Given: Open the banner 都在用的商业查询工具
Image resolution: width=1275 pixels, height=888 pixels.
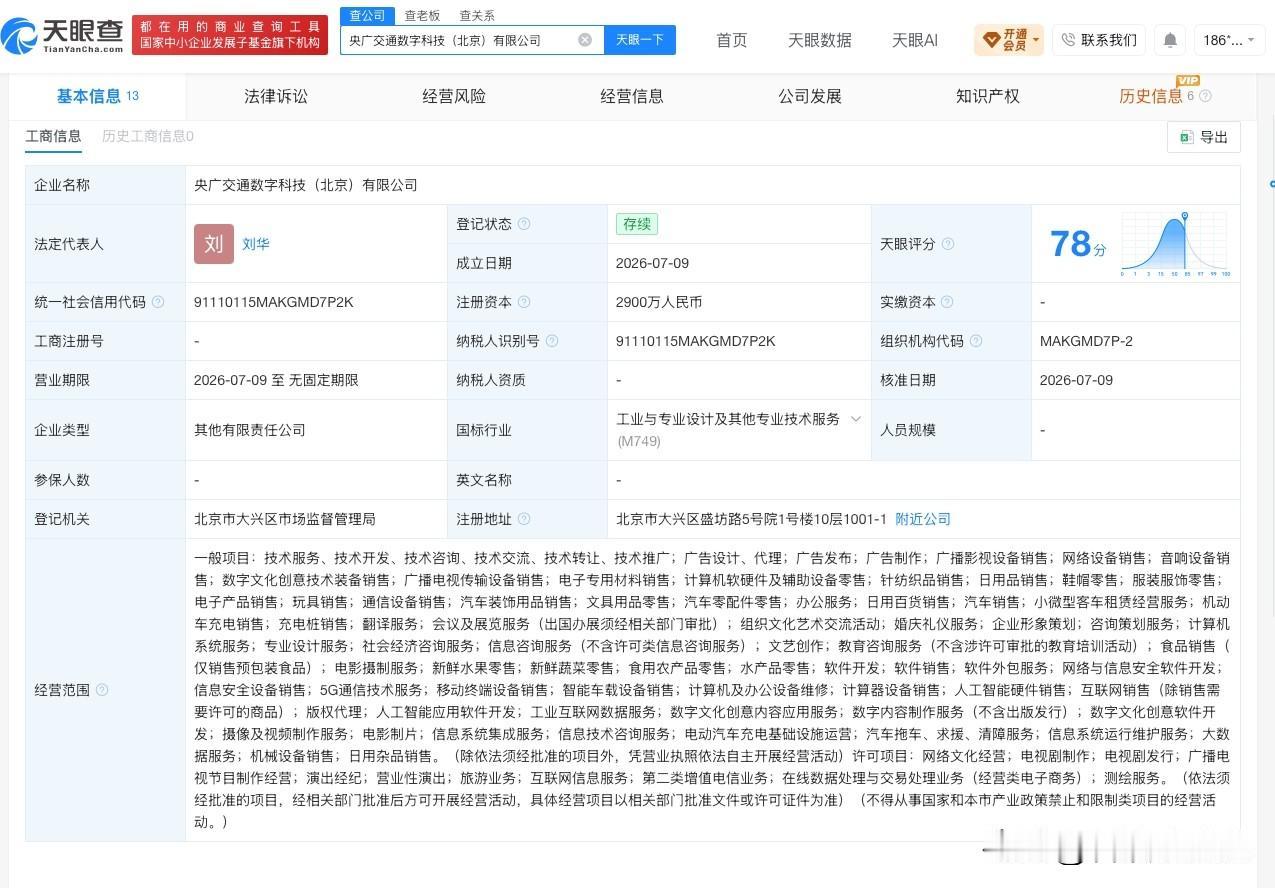Looking at the screenshot, I should [230, 35].
